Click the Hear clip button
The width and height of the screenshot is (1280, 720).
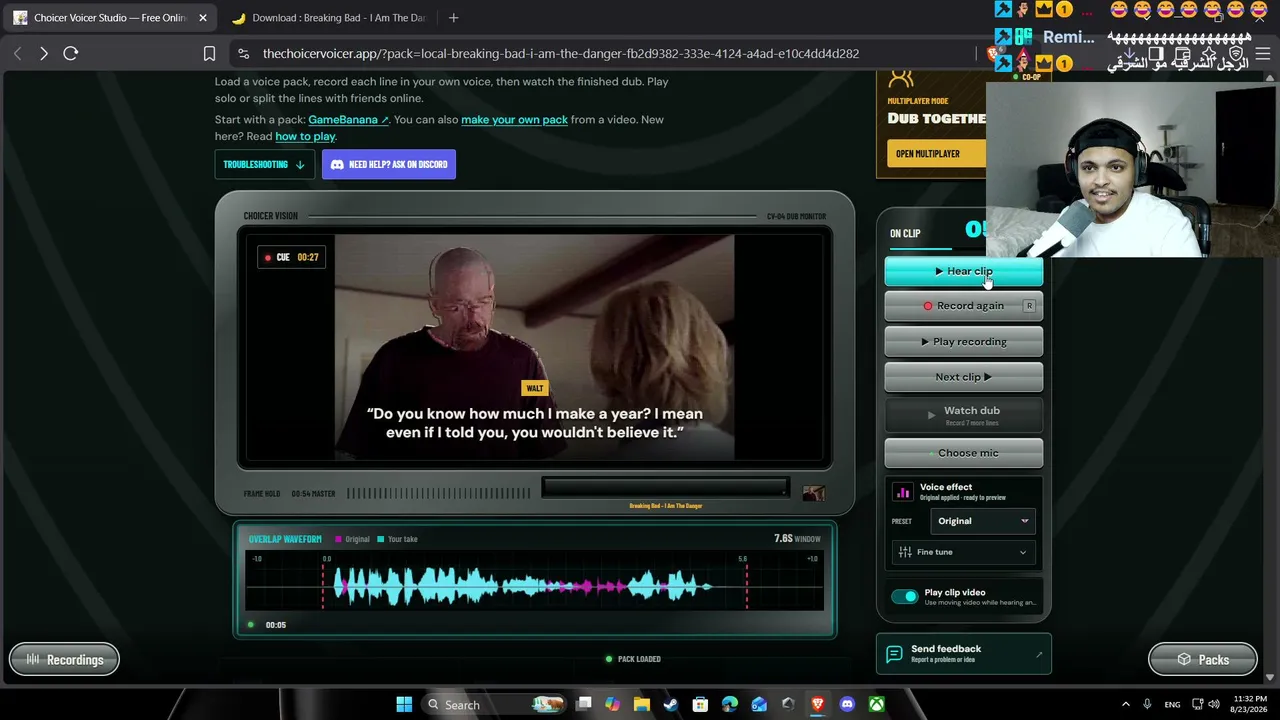(963, 271)
